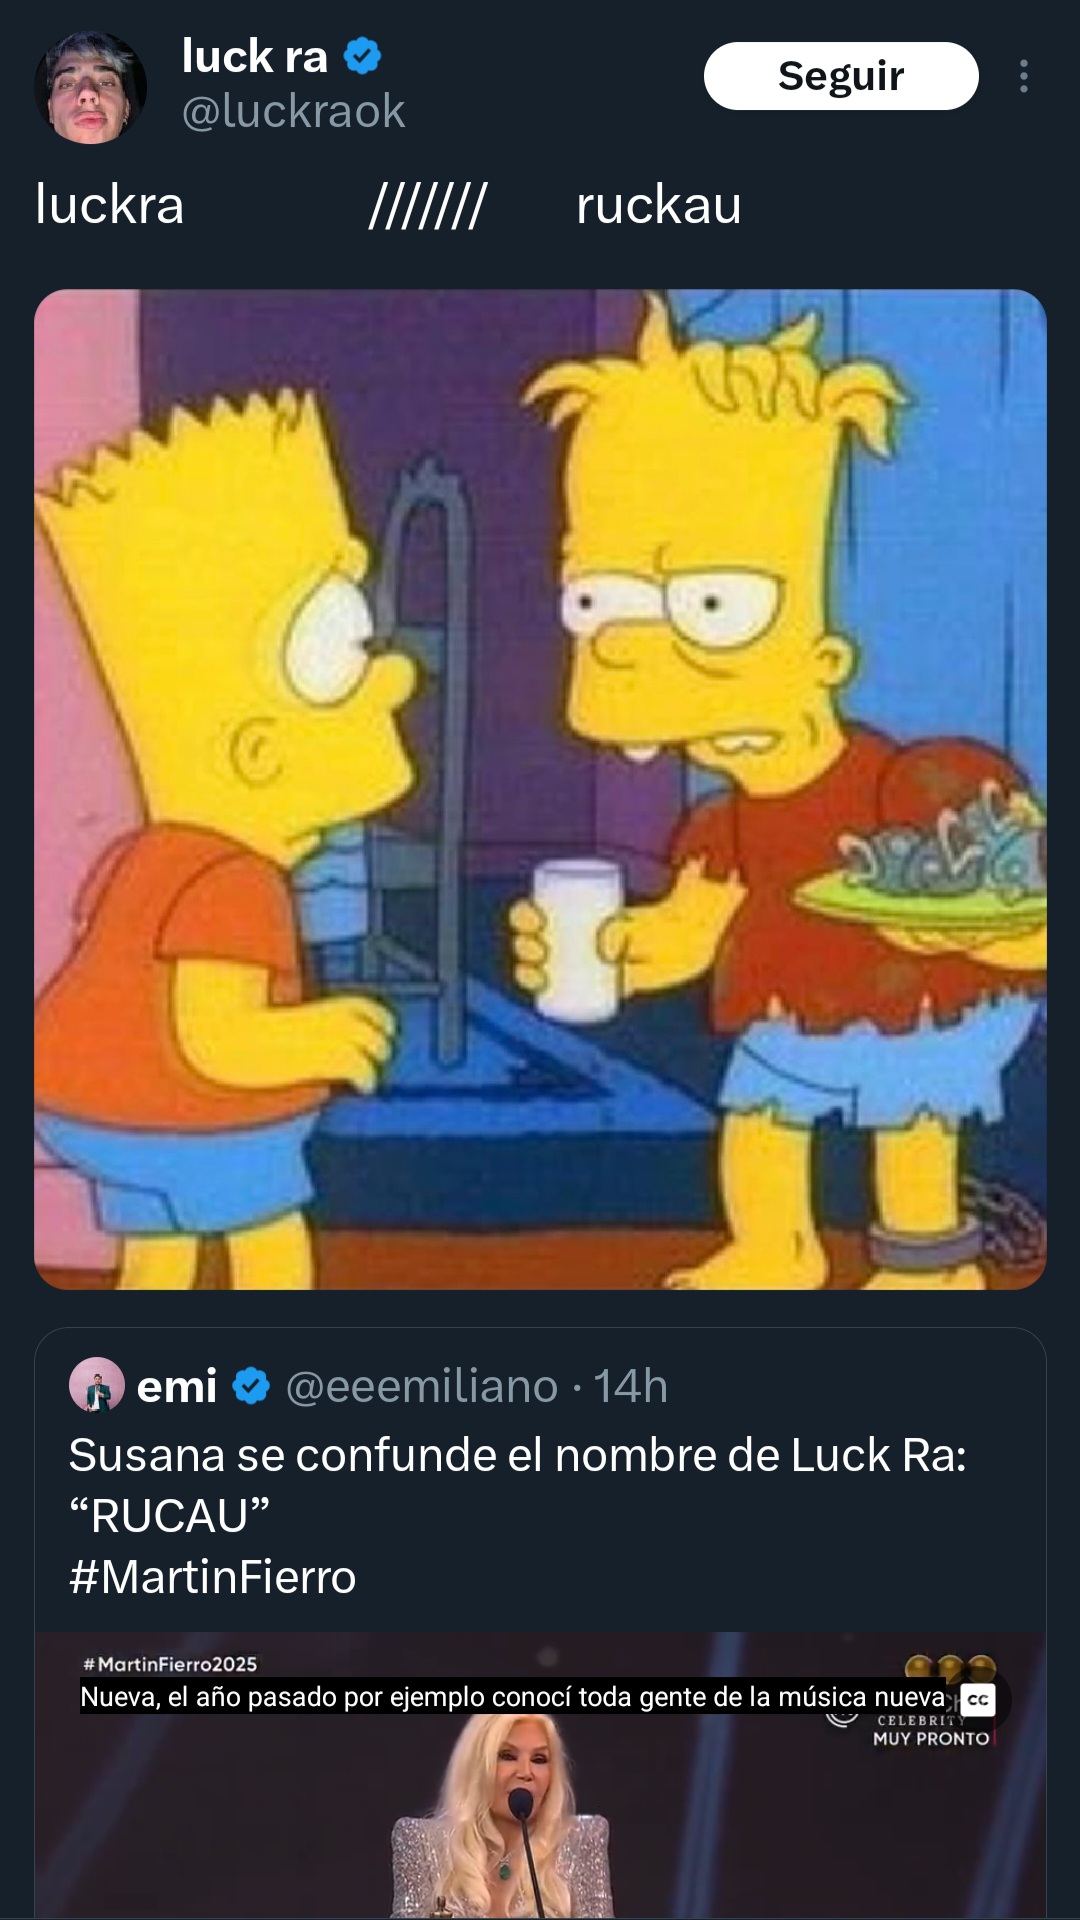Toggle closed captions with the CC icon
This screenshot has height=1920, width=1080.
978,1699
